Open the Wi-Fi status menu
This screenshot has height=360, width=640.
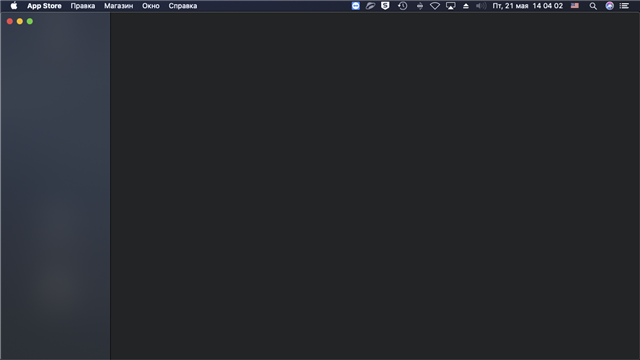point(435,6)
